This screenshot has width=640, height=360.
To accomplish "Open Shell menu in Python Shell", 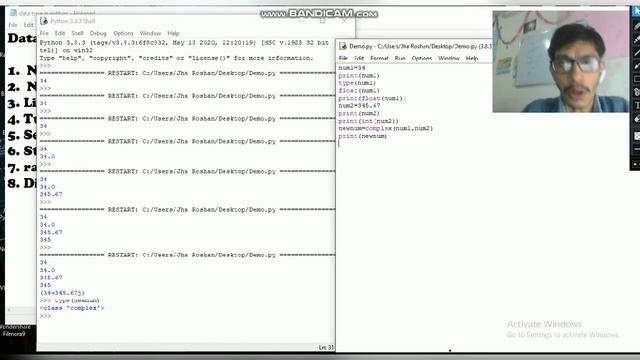I will pos(78,33).
